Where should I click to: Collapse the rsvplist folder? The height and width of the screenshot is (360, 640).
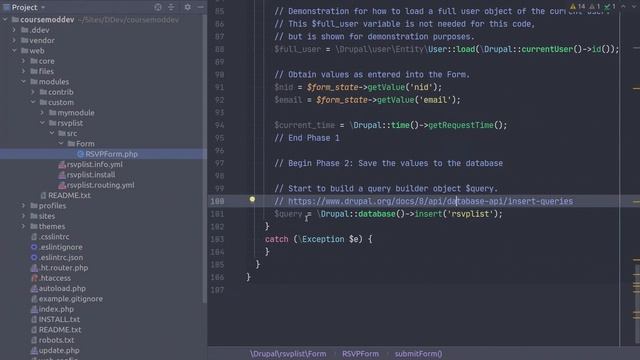(42, 123)
